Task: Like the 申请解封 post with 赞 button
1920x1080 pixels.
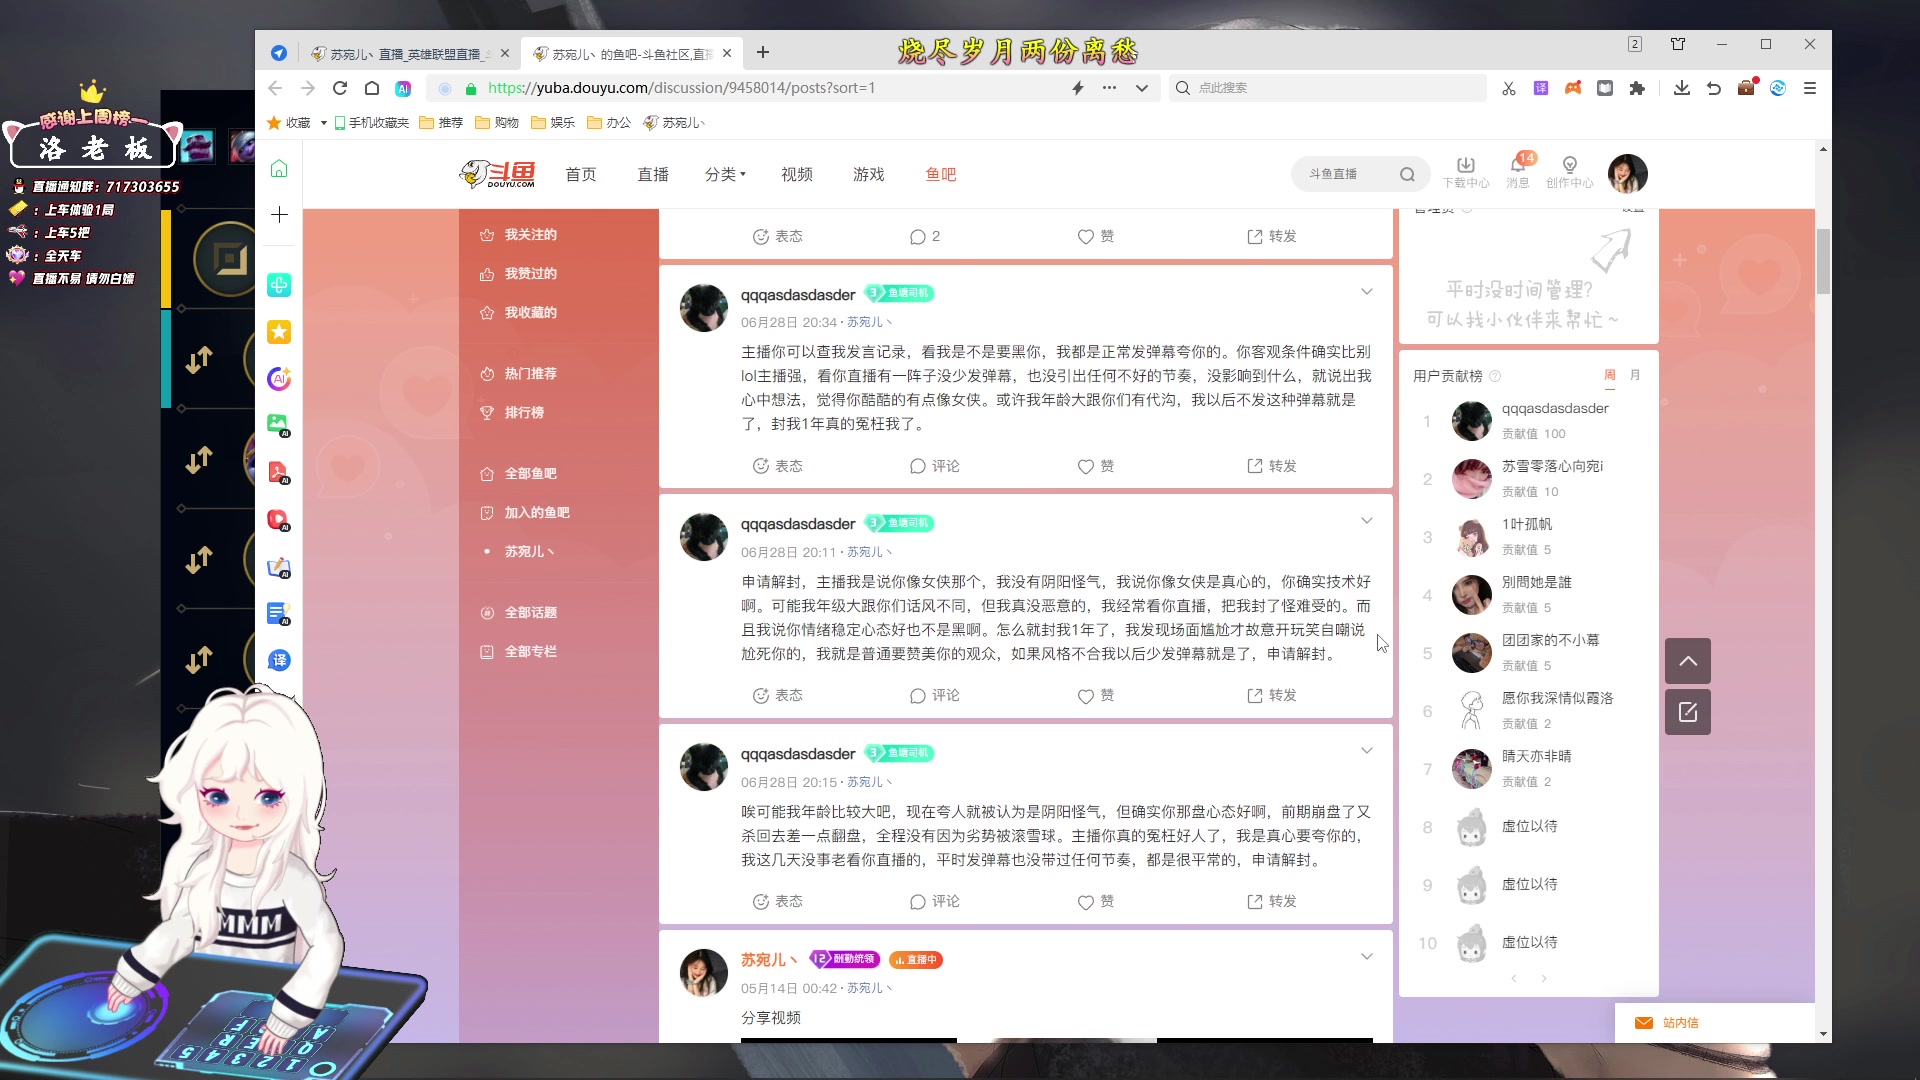Action: 1095,695
